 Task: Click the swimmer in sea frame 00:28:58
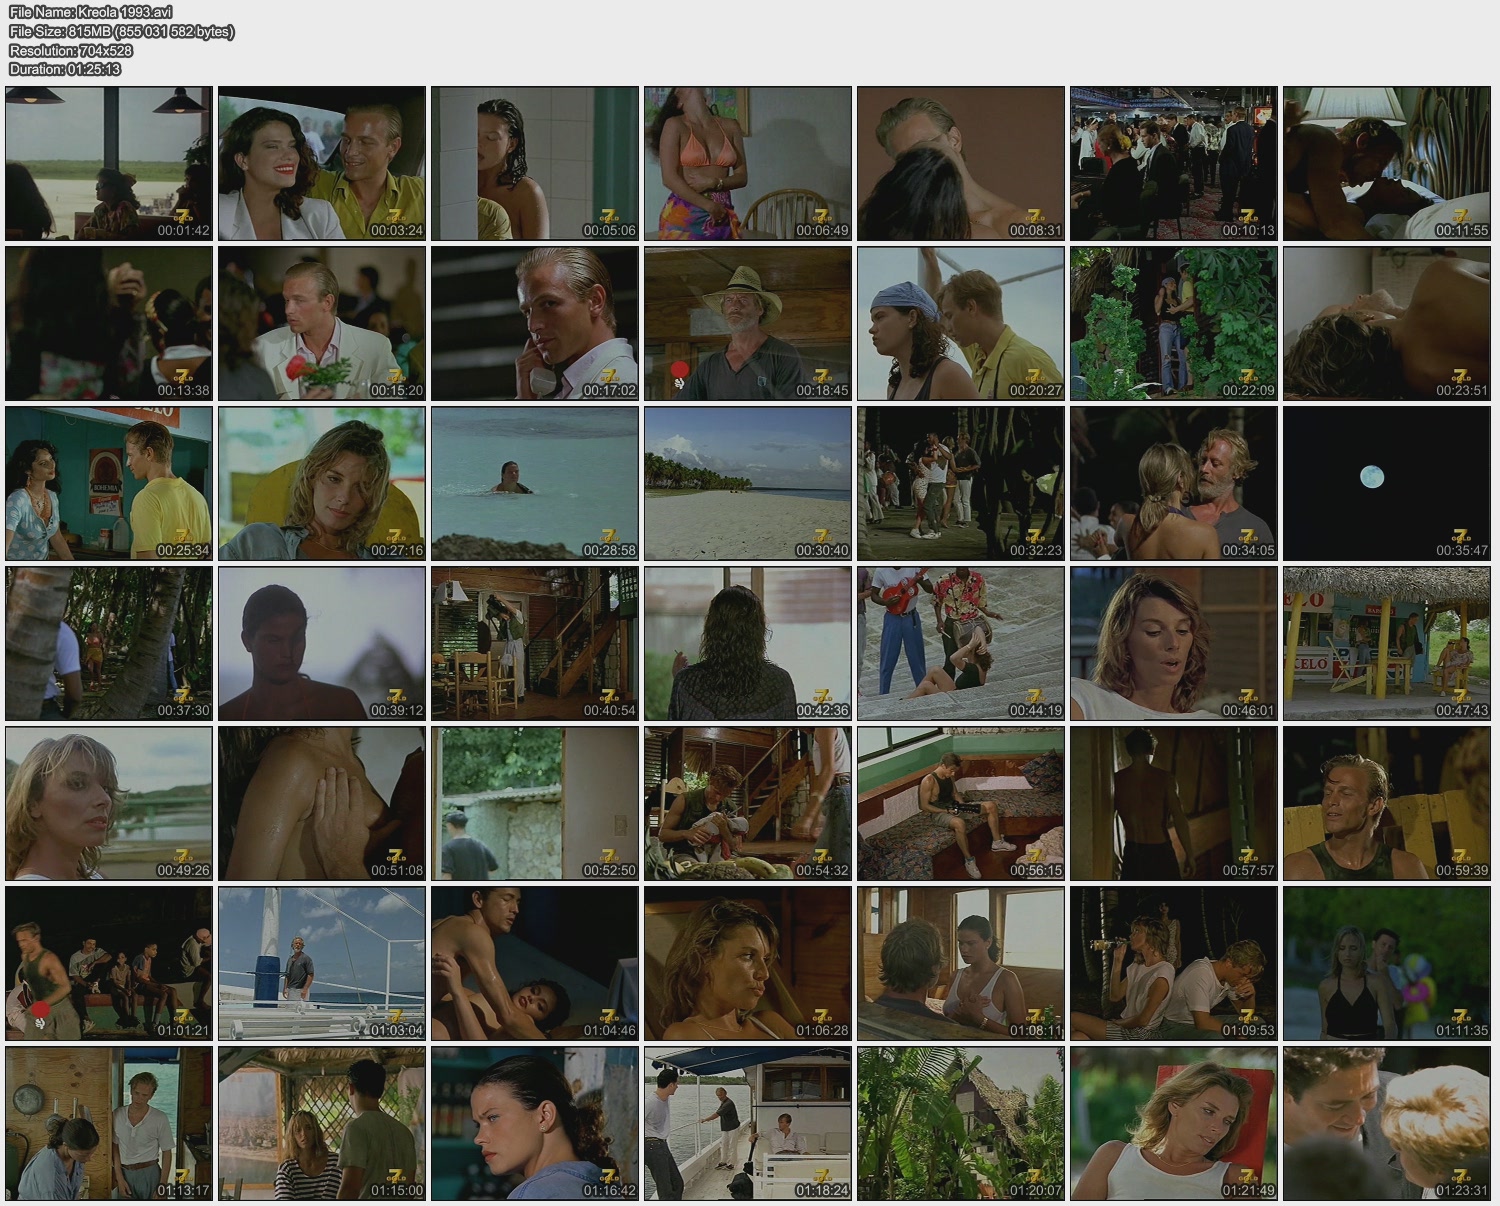535,483
